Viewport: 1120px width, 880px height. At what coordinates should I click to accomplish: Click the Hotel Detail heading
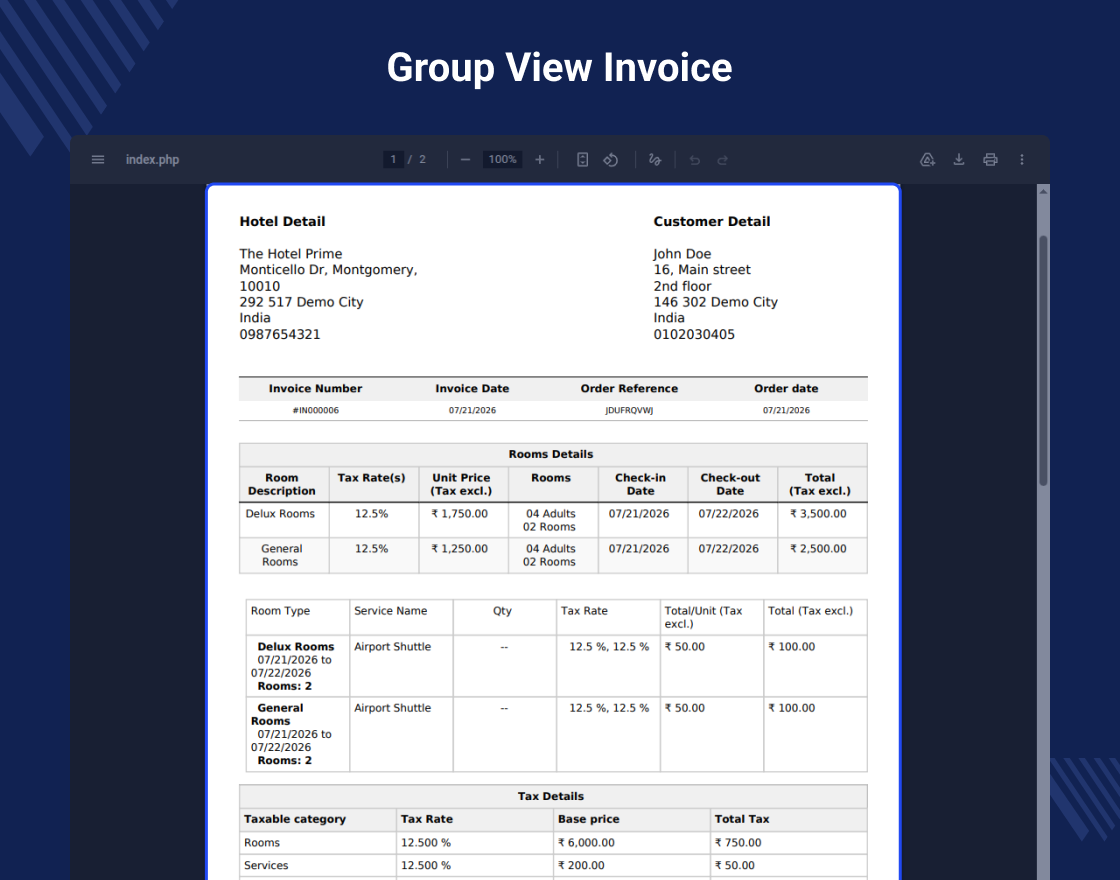(x=282, y=221)
